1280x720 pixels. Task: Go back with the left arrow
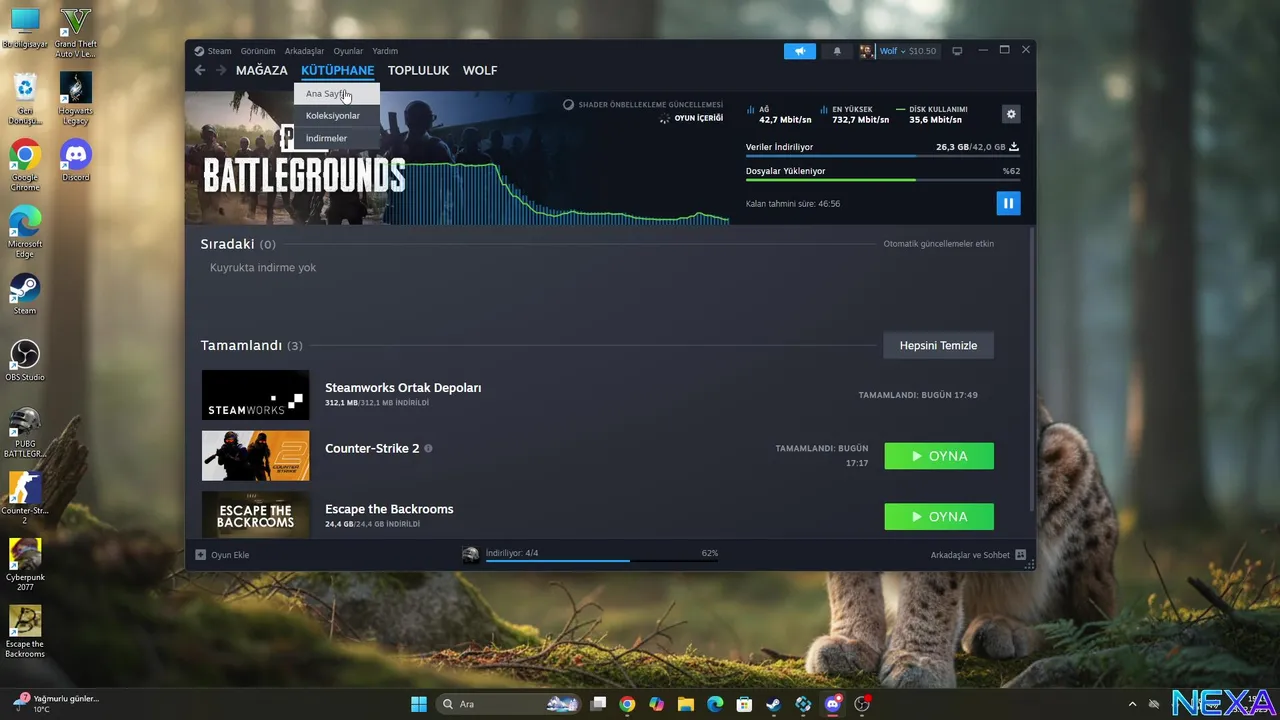pyautogui.click(x=200, y=70)
